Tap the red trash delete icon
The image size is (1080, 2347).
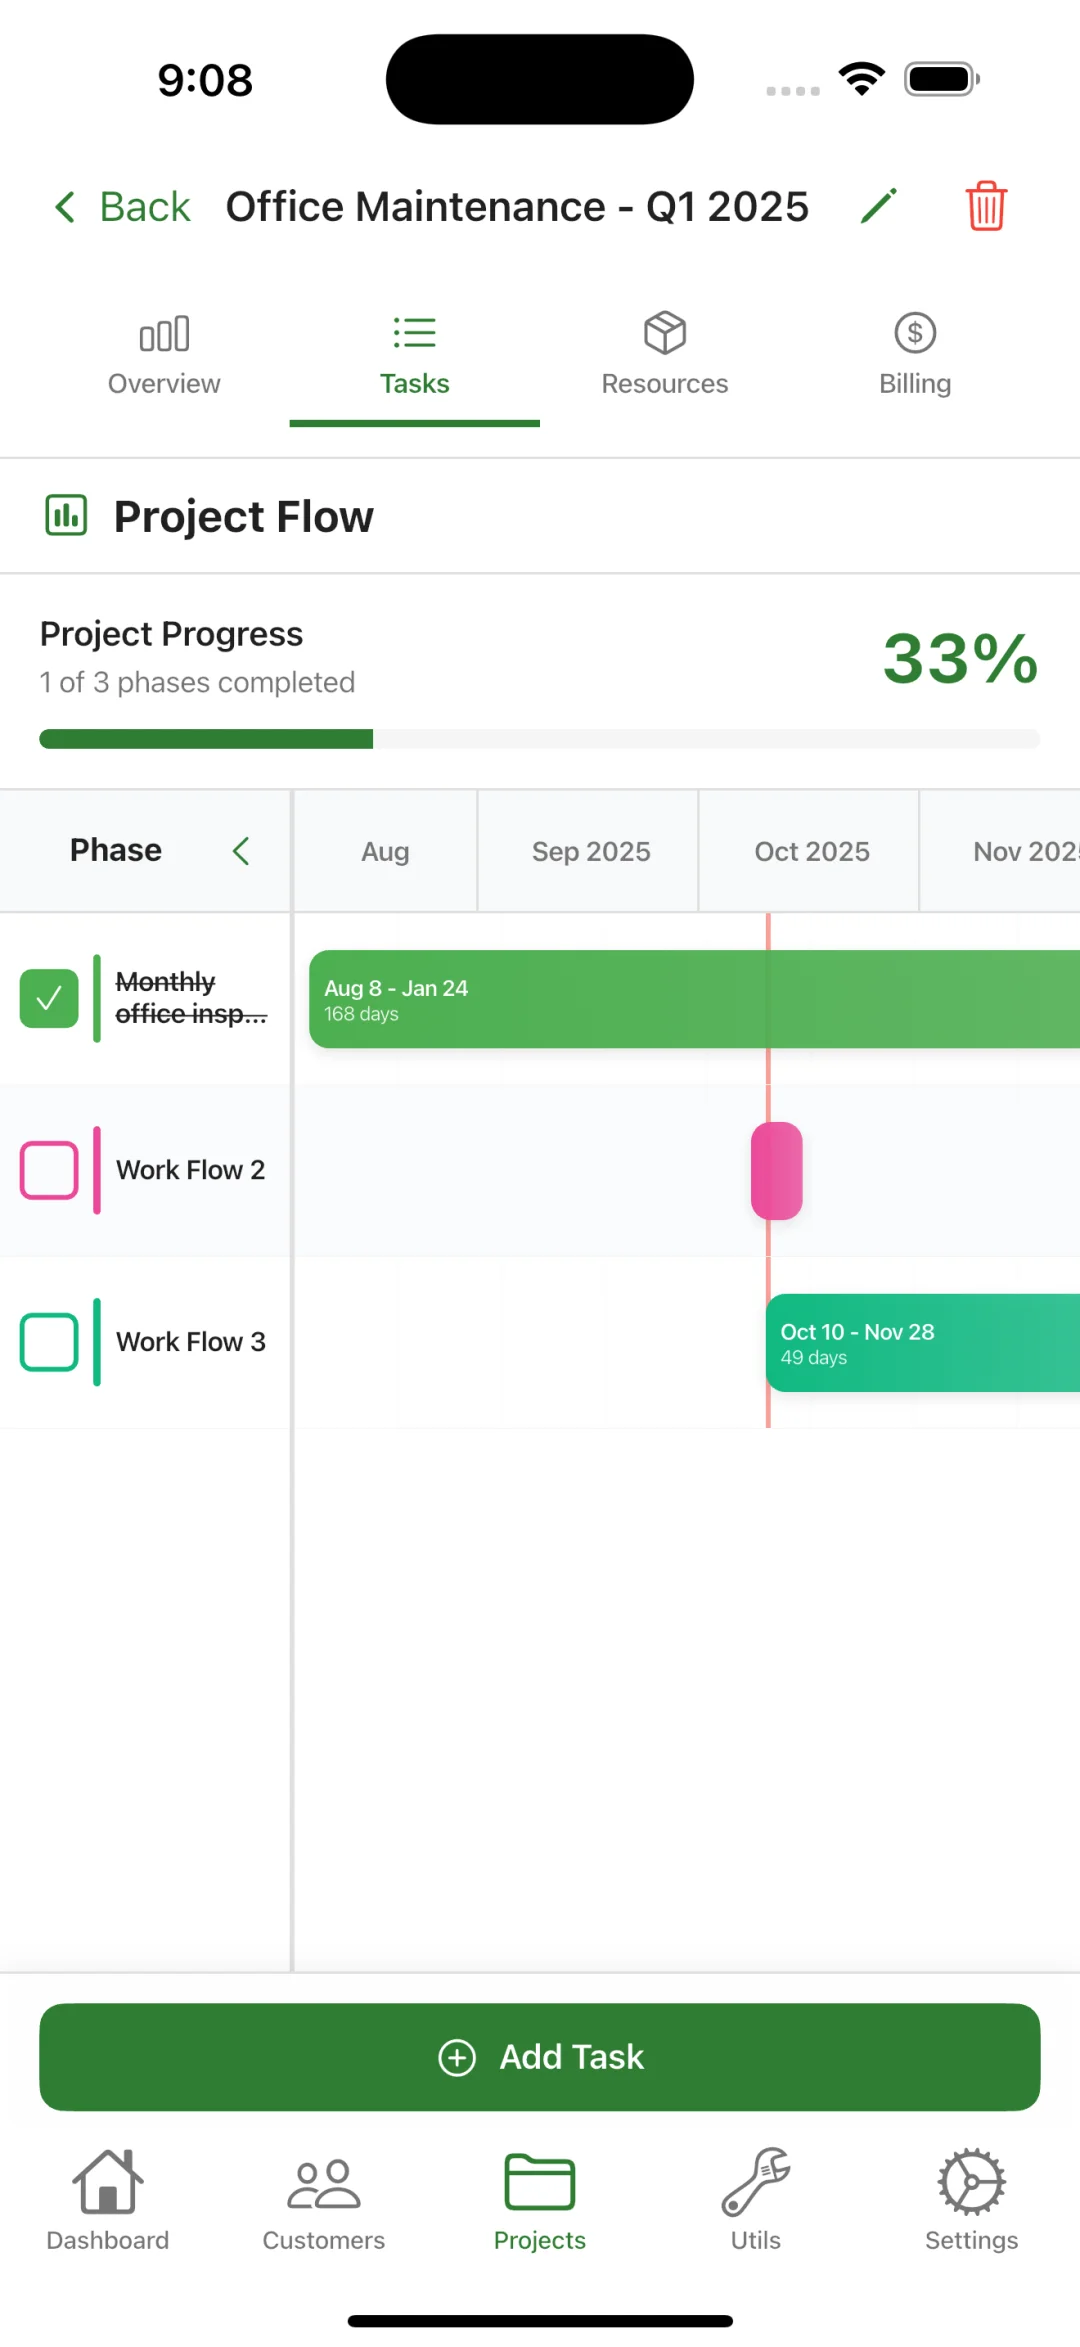coord(985,206)
